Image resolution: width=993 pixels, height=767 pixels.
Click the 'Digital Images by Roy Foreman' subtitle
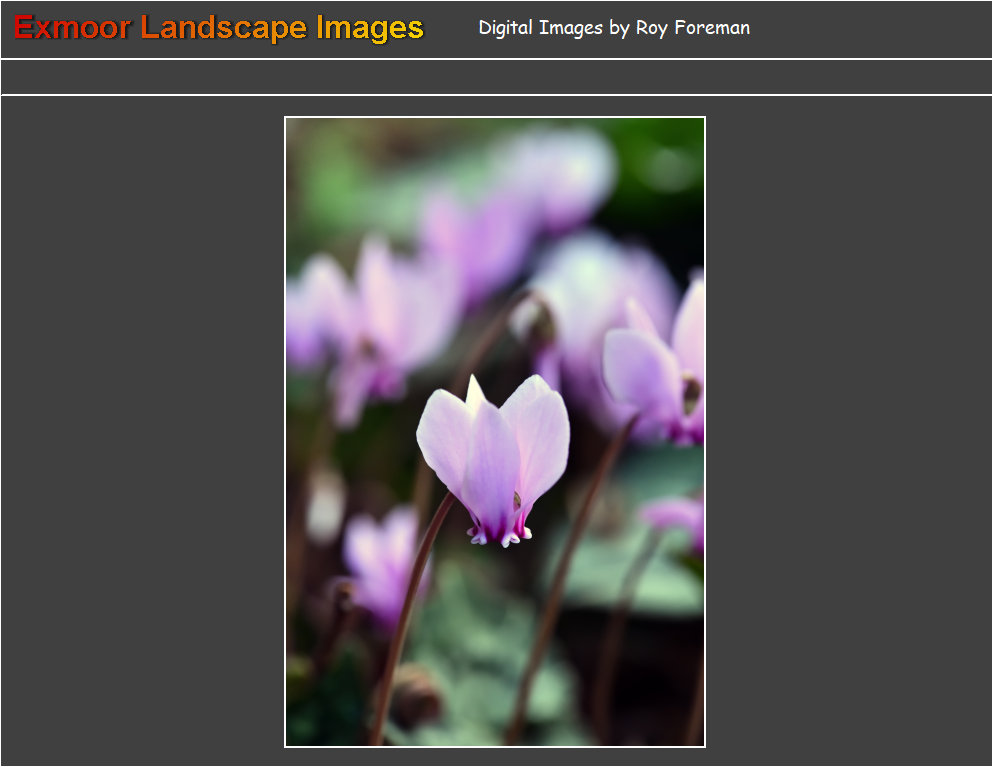coord(613,28)
